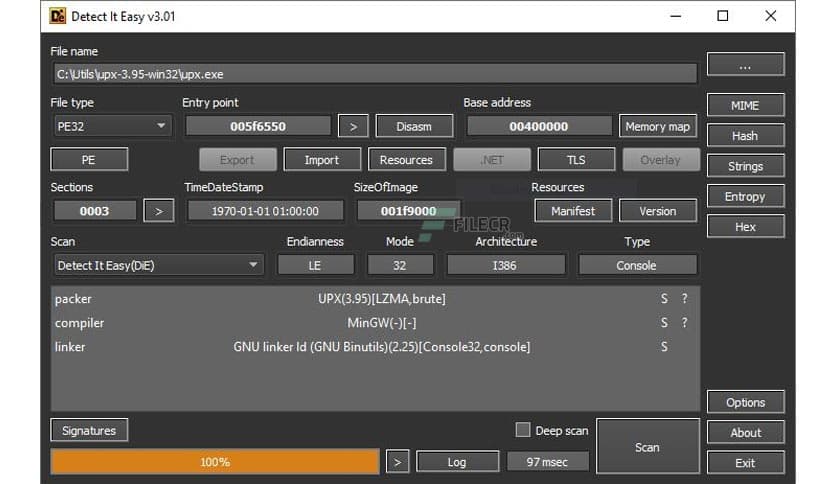Click the linker label in results
Screen dimensions: 836x484
pos(70,346)
